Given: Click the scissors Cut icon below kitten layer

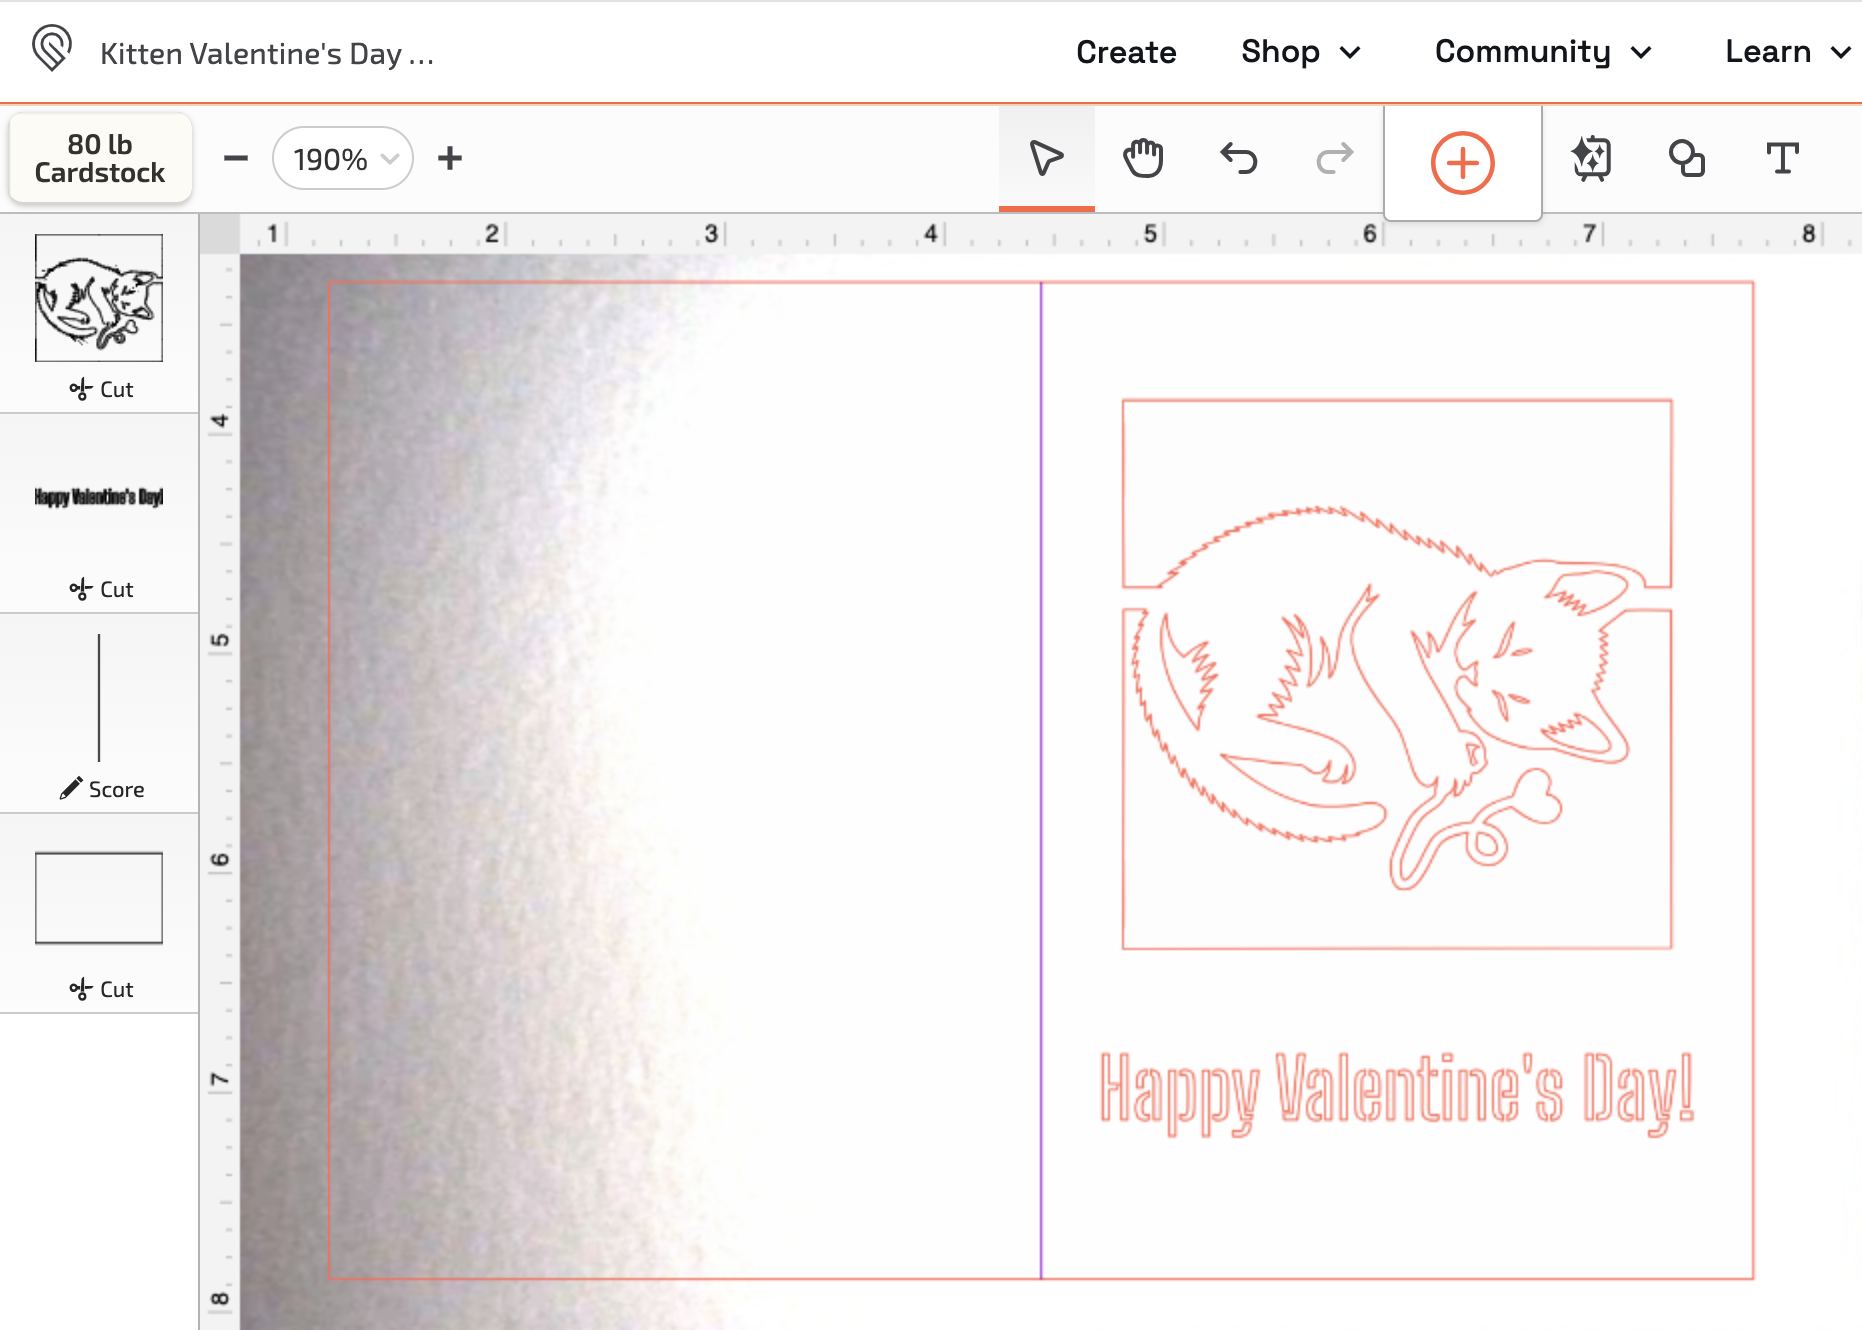Looking at the screenshot, I should [103, 389].
